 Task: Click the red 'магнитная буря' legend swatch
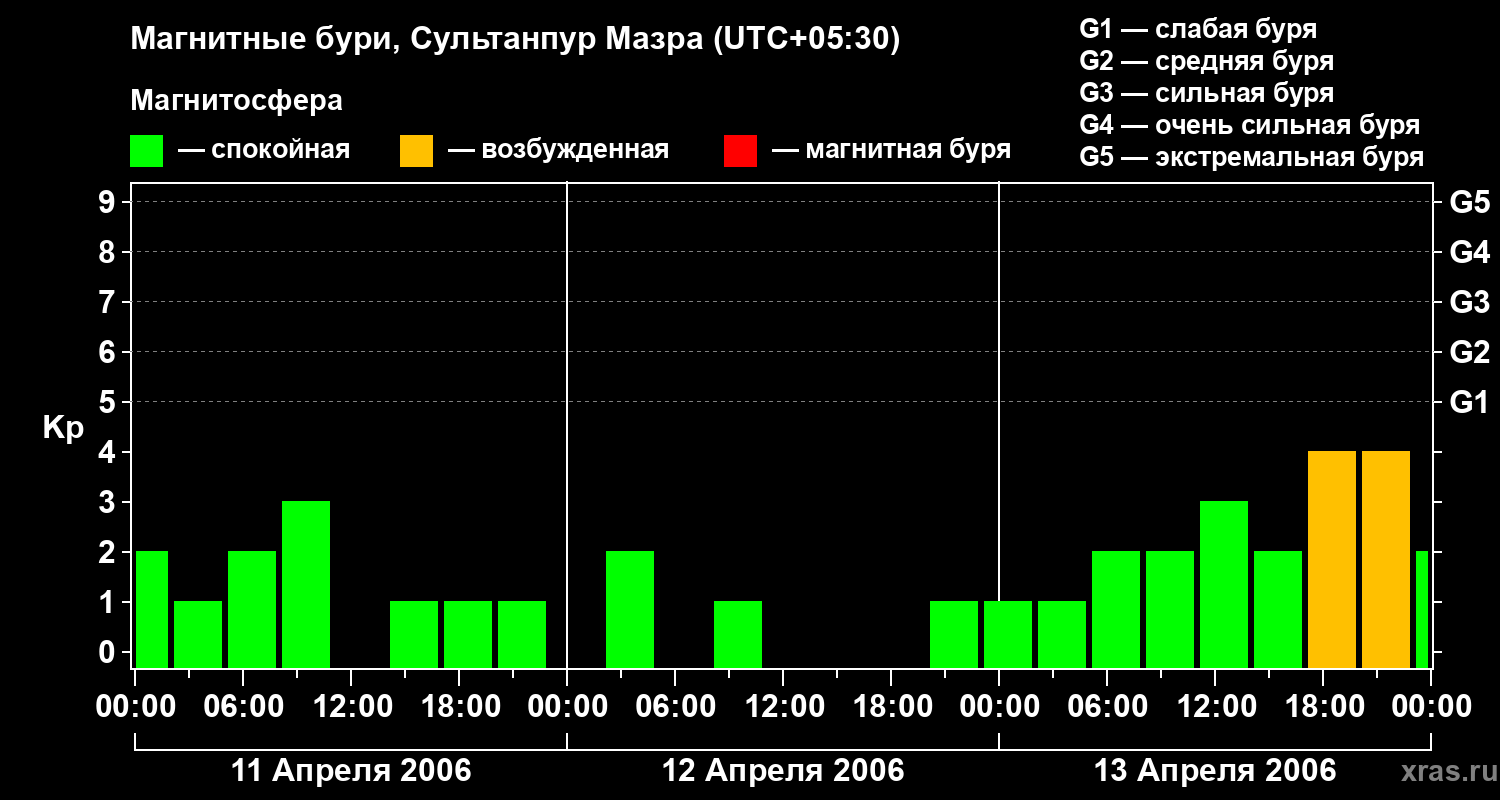click(x=740, y=151)
